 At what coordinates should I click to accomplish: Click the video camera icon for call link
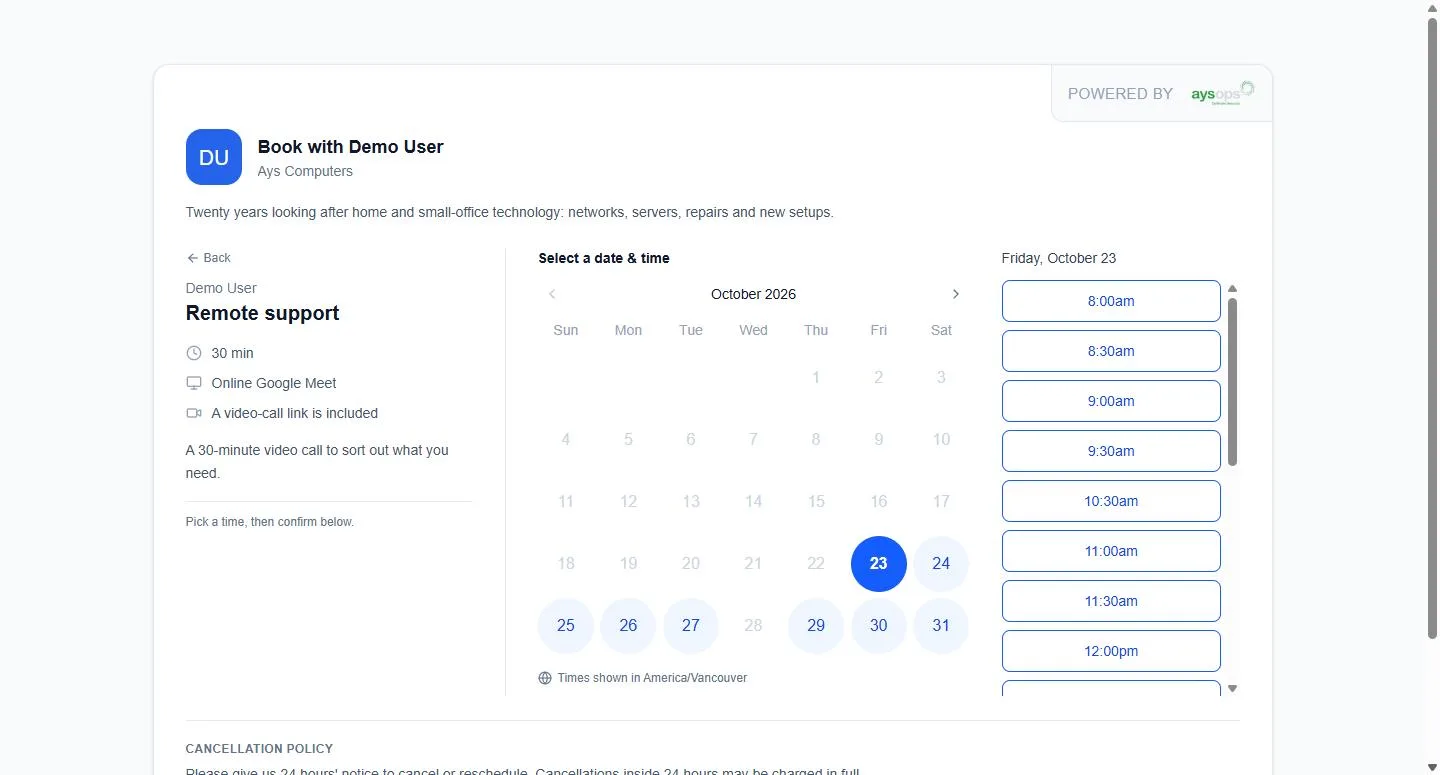click(194, 413)
